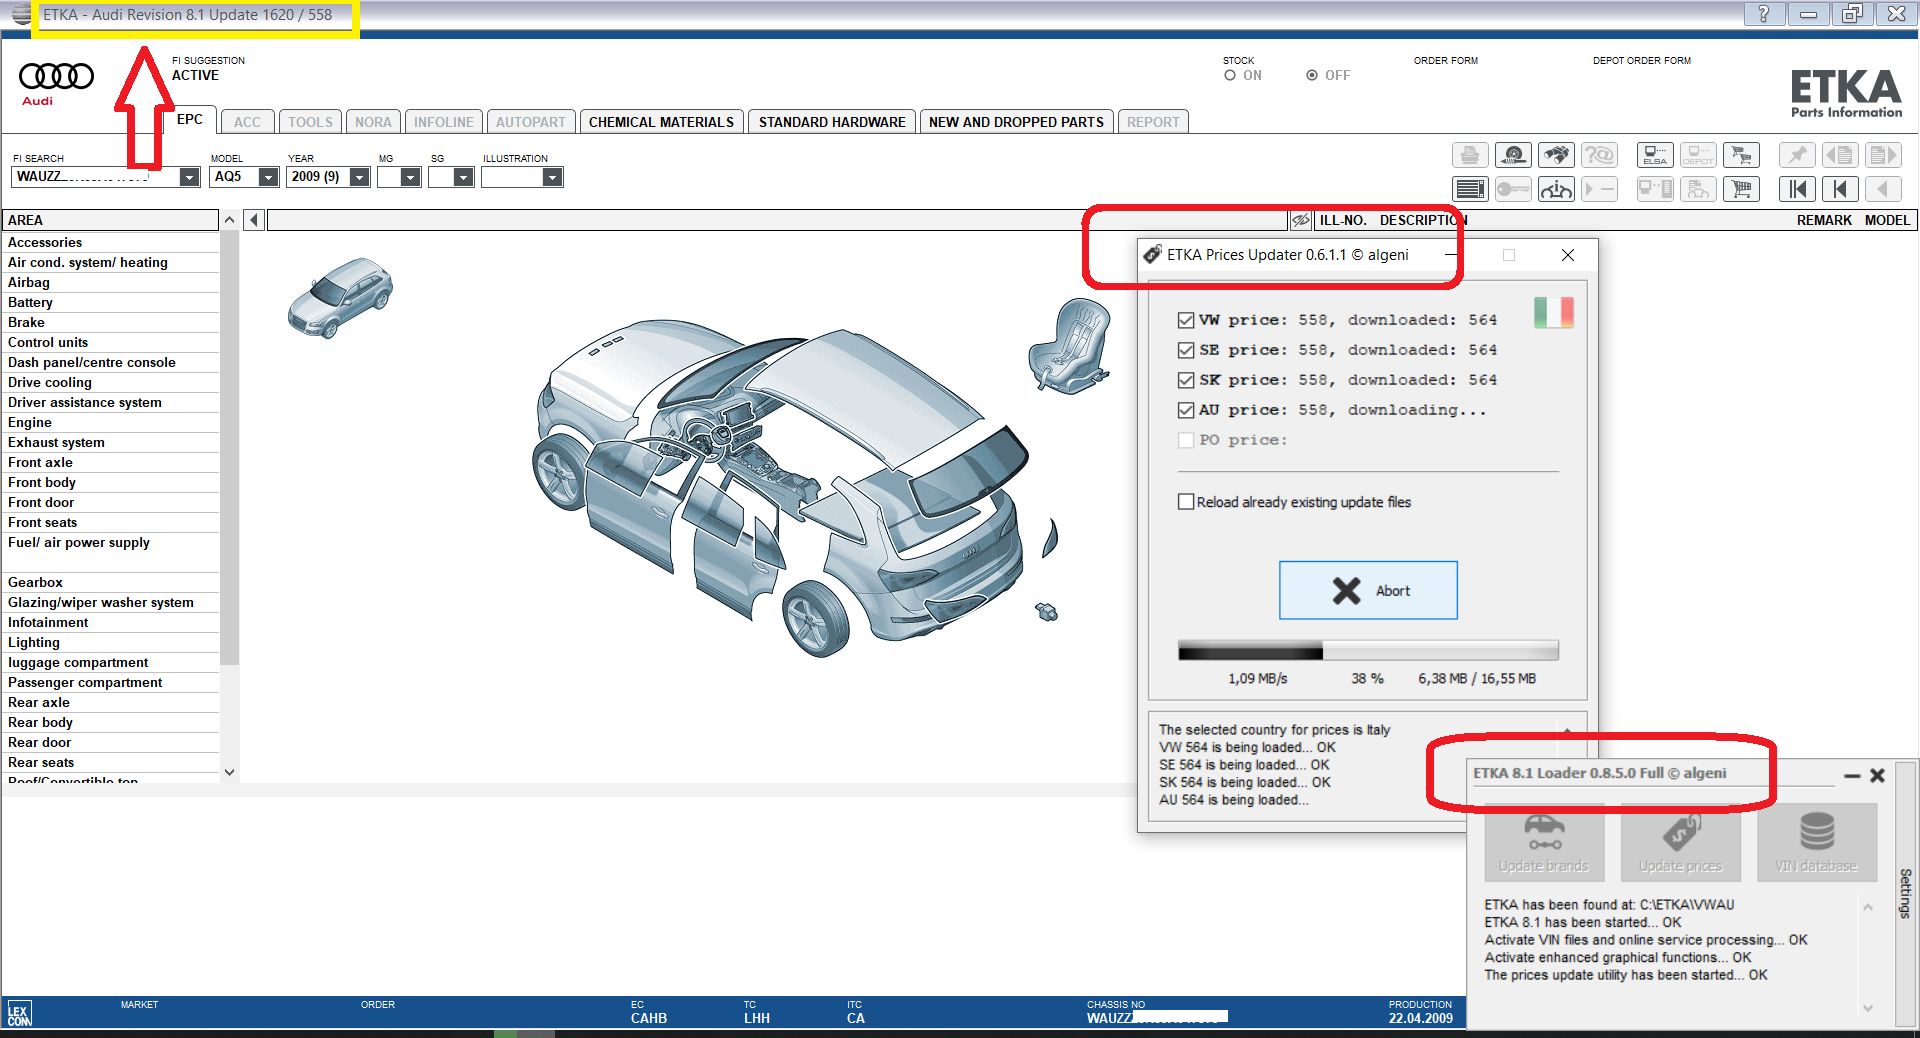Click the document over car icon
The height and width of the screenshot is (1038, 1920).
1698,189
